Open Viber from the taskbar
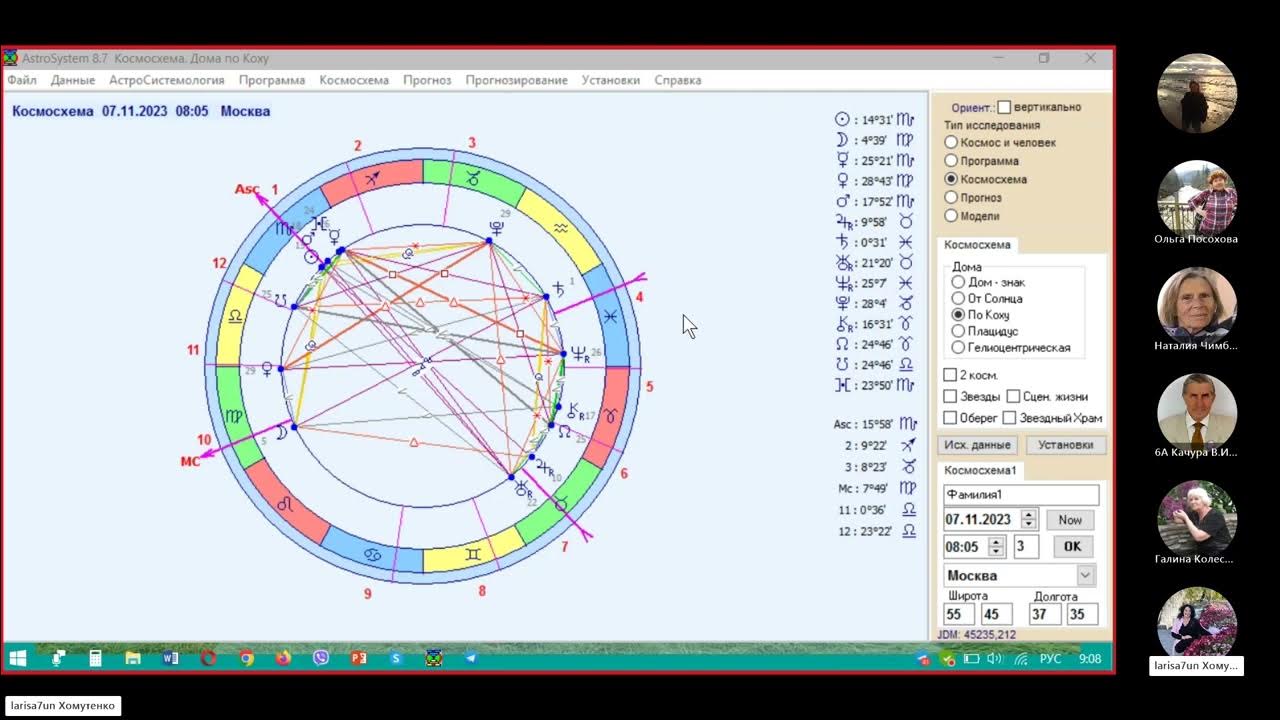1280x720 pixels. (321, 658)
